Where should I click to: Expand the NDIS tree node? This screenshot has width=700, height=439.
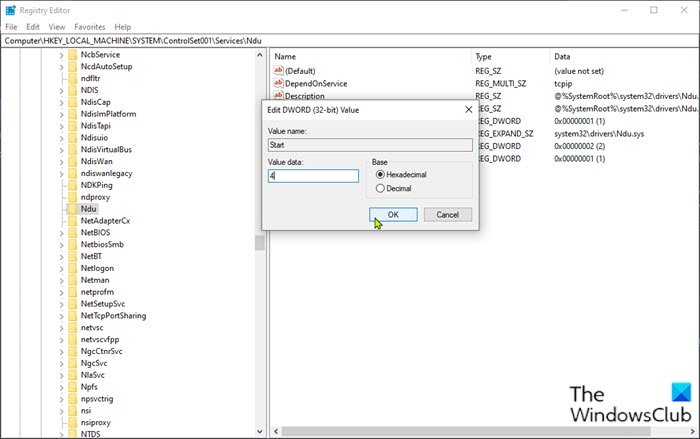[x=61, y=91]
